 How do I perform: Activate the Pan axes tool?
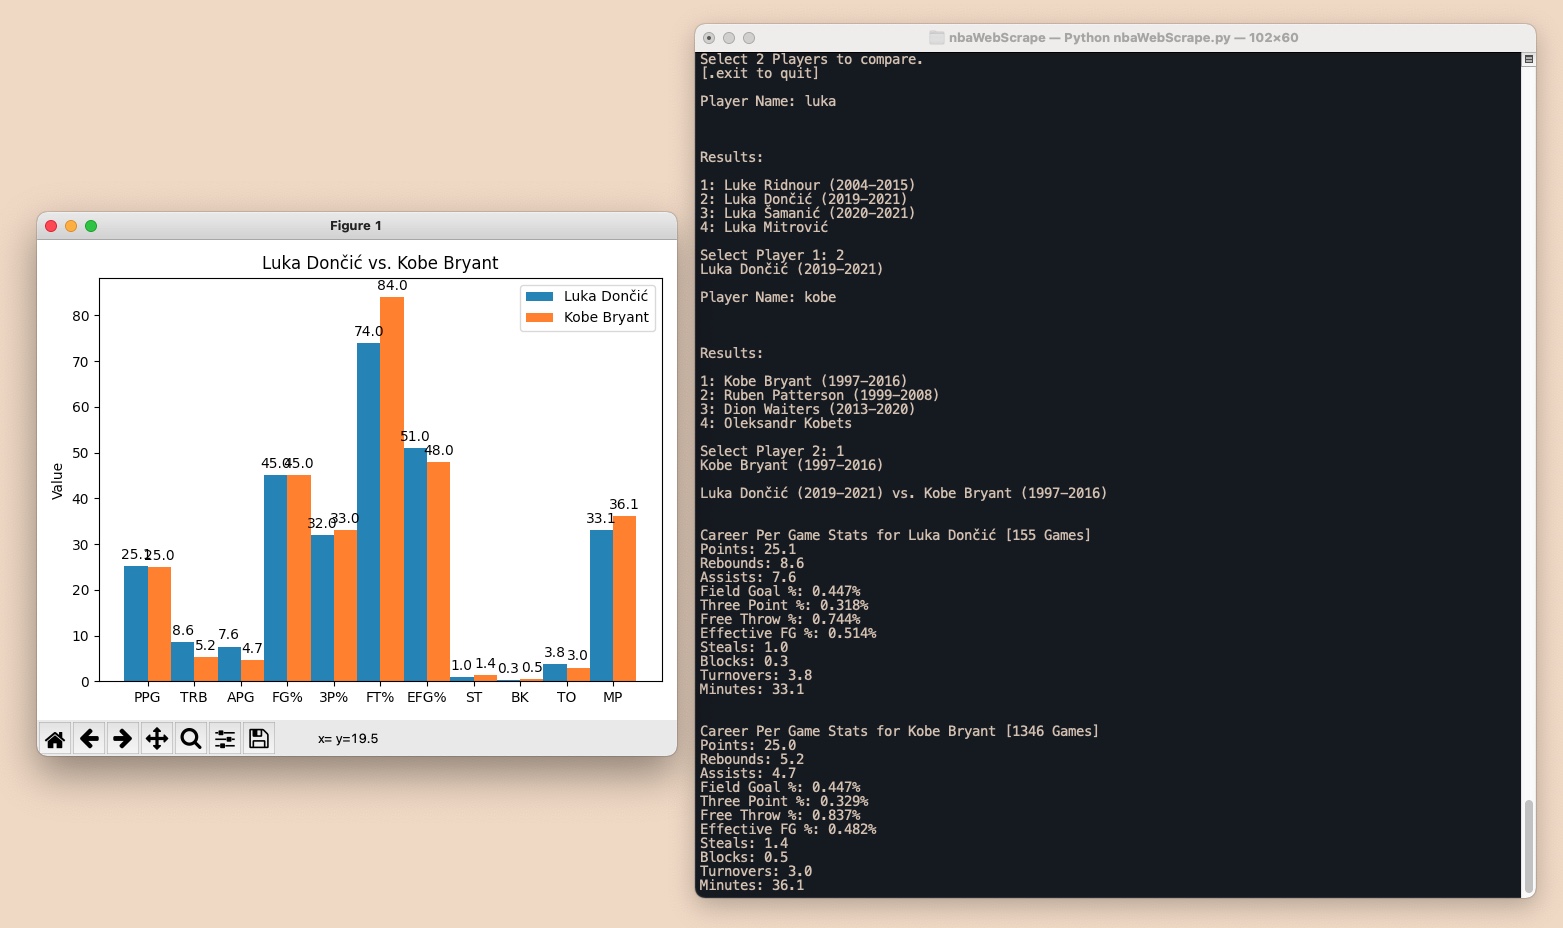tap(157, 739)
